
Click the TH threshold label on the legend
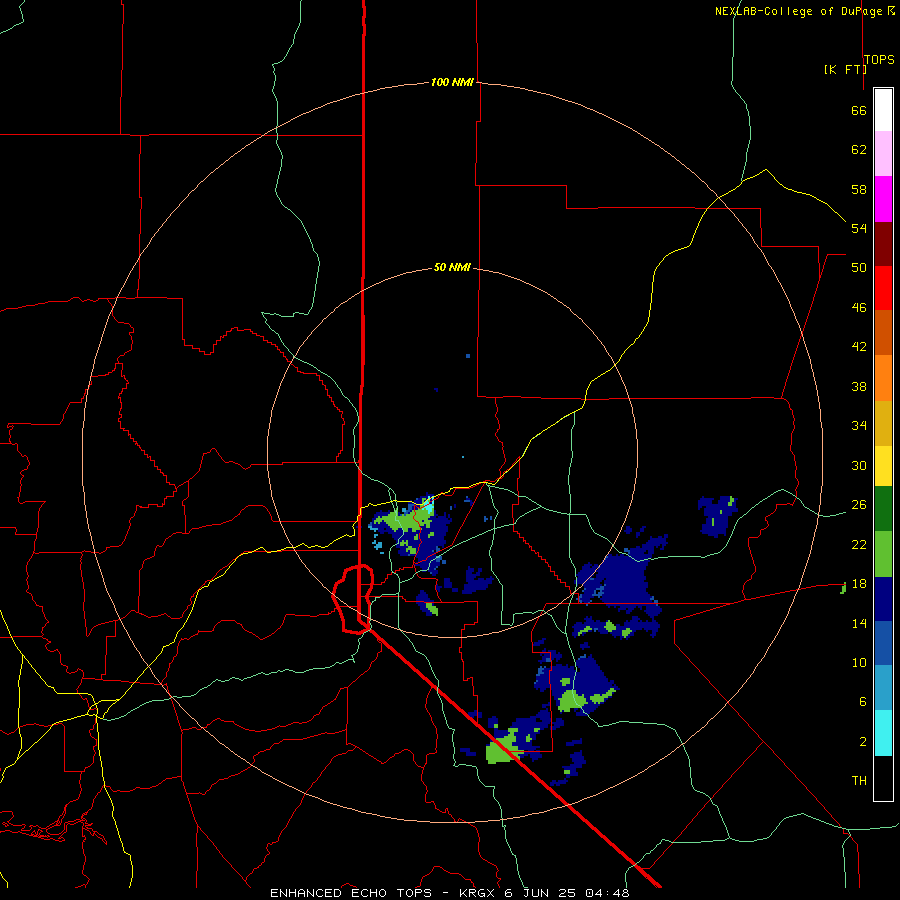click(859, 781)
